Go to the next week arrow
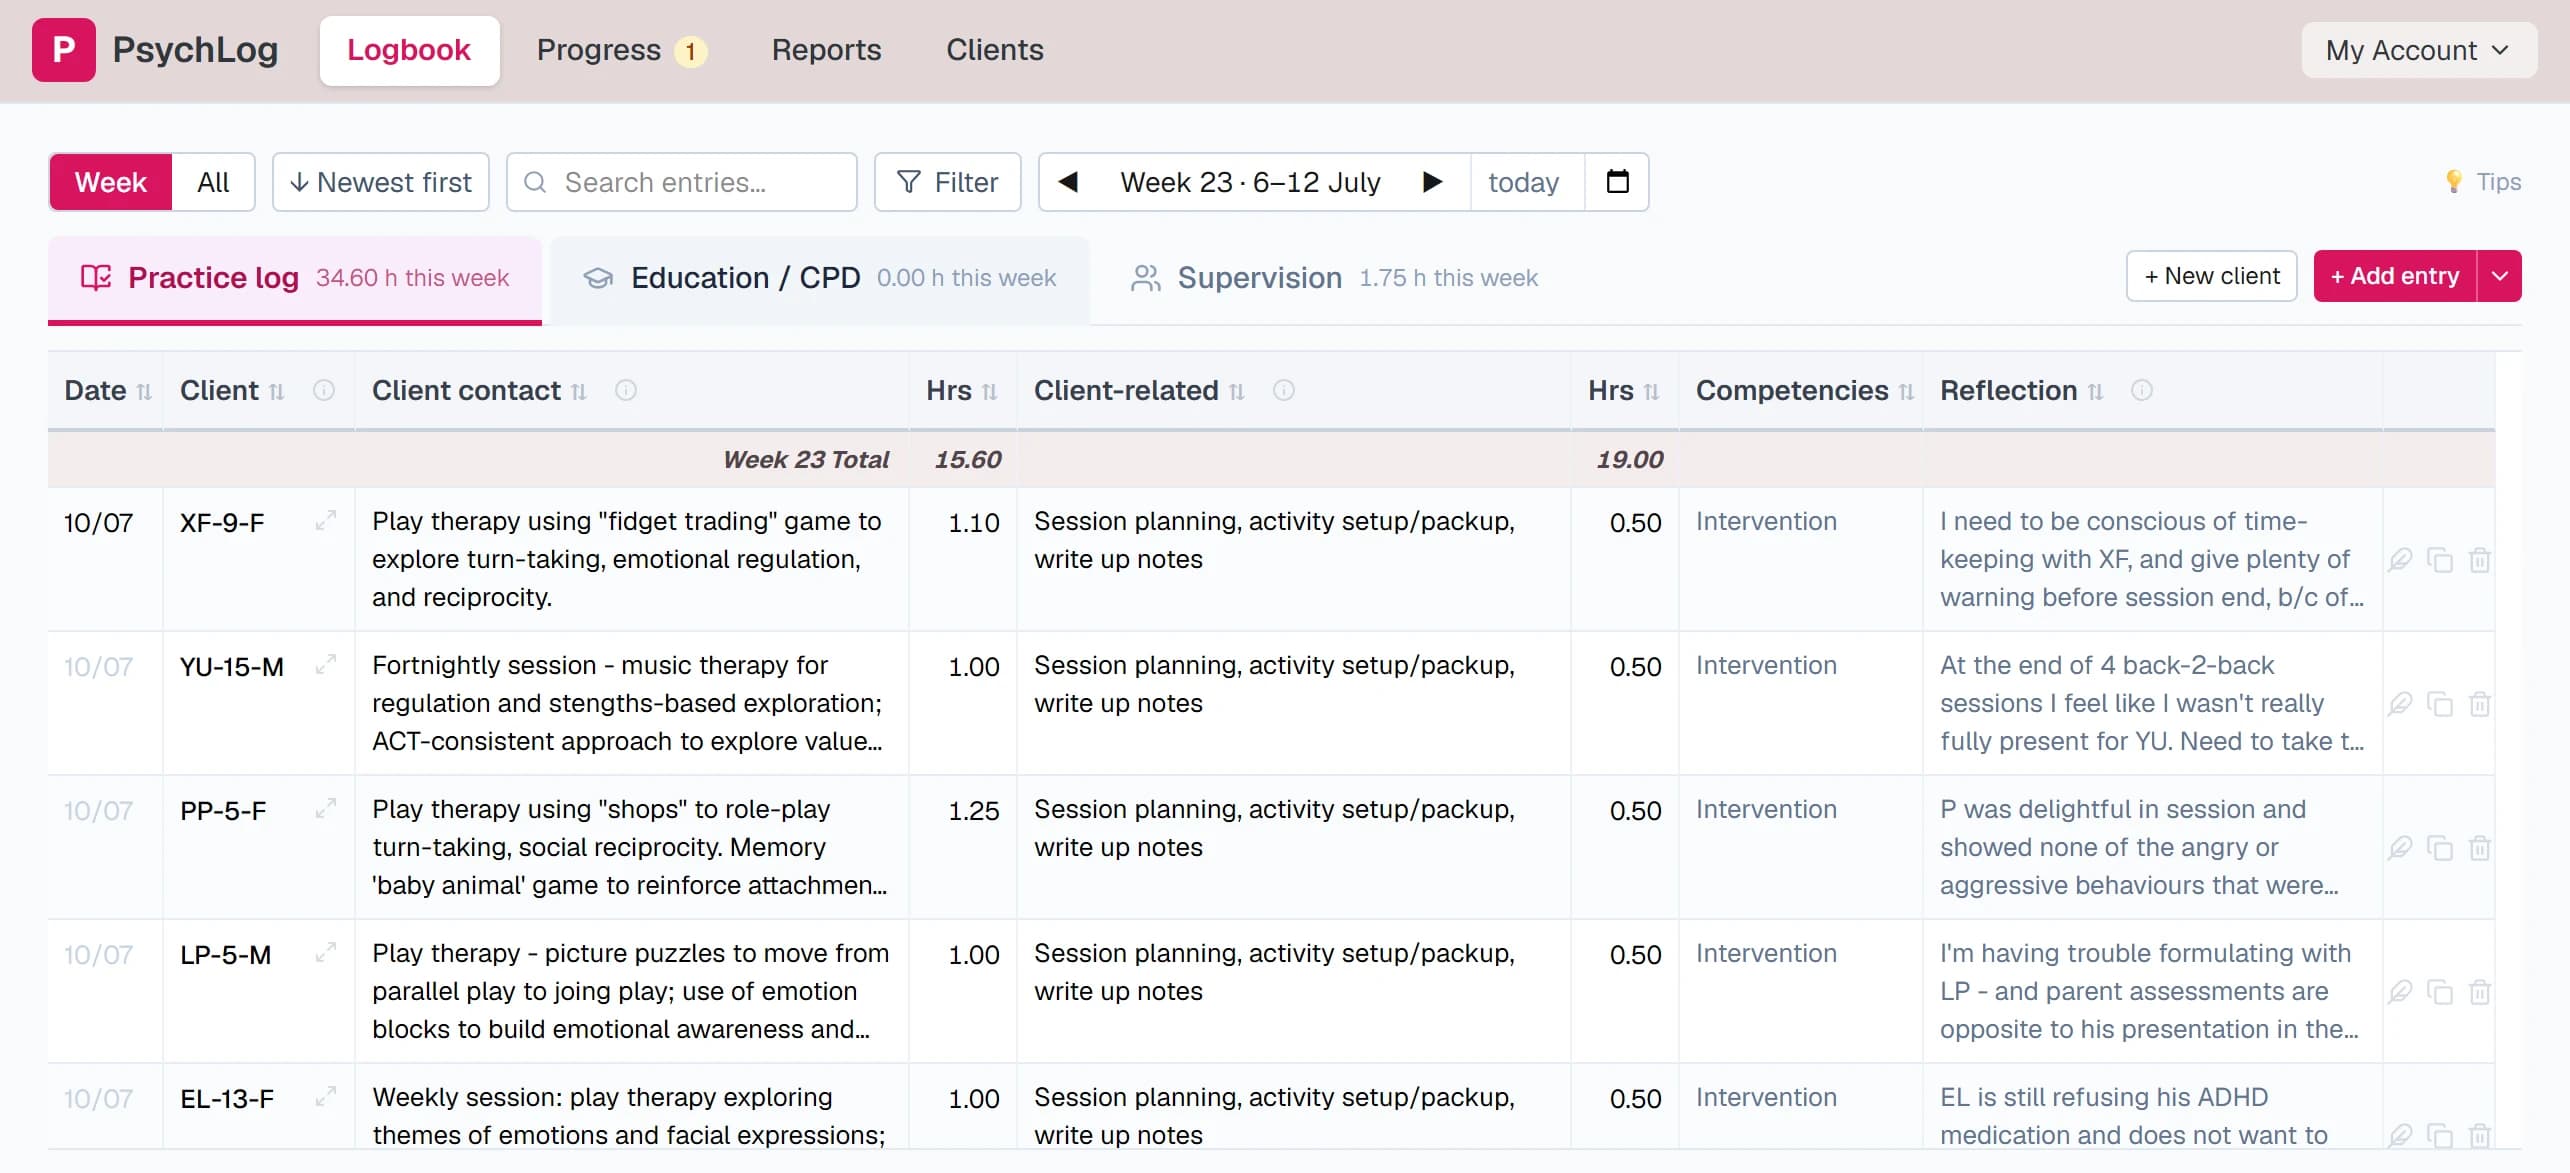This screenshot has height=1173, width=2570. click(x=1432, y=182)
